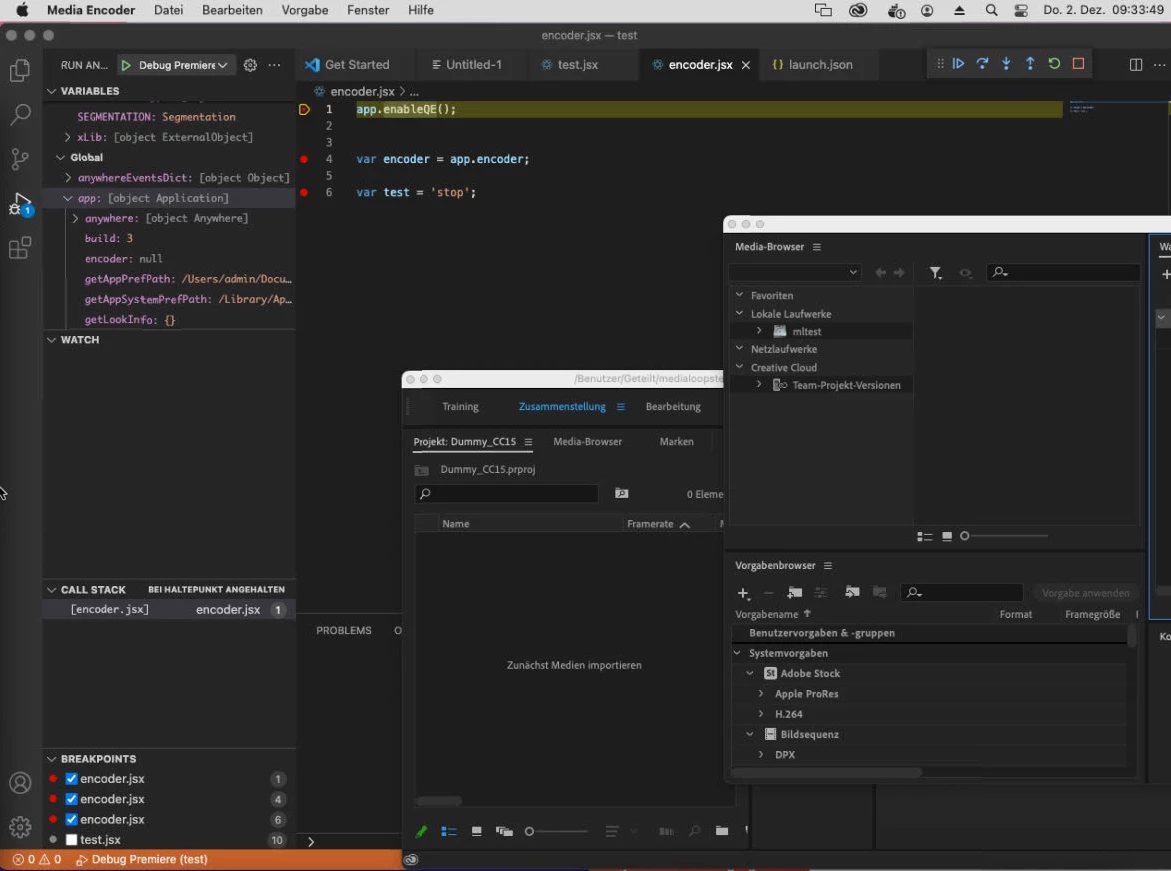Switch Media-Browser to list view

click(925, 536)
